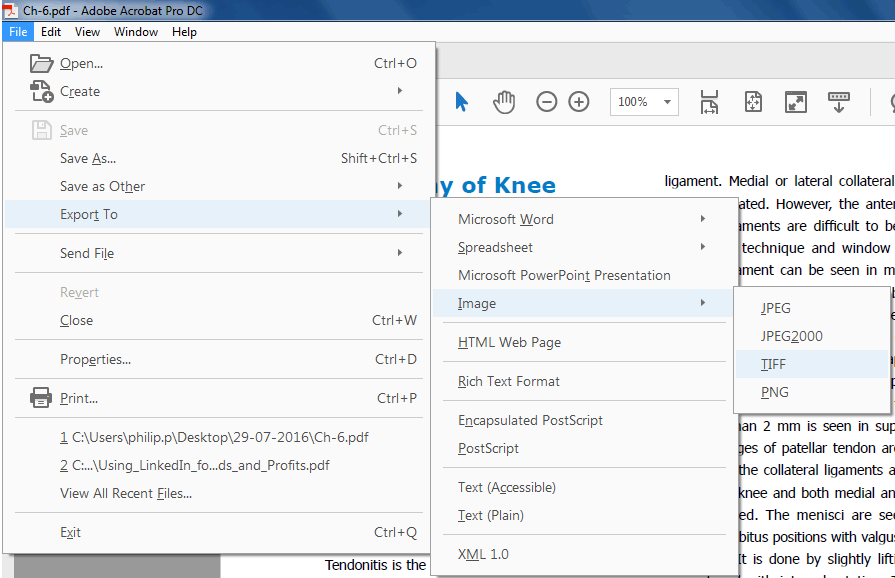Screen dimensions: 895x578
Task: Click the Image submenu arrow
Action: (703, 302)
